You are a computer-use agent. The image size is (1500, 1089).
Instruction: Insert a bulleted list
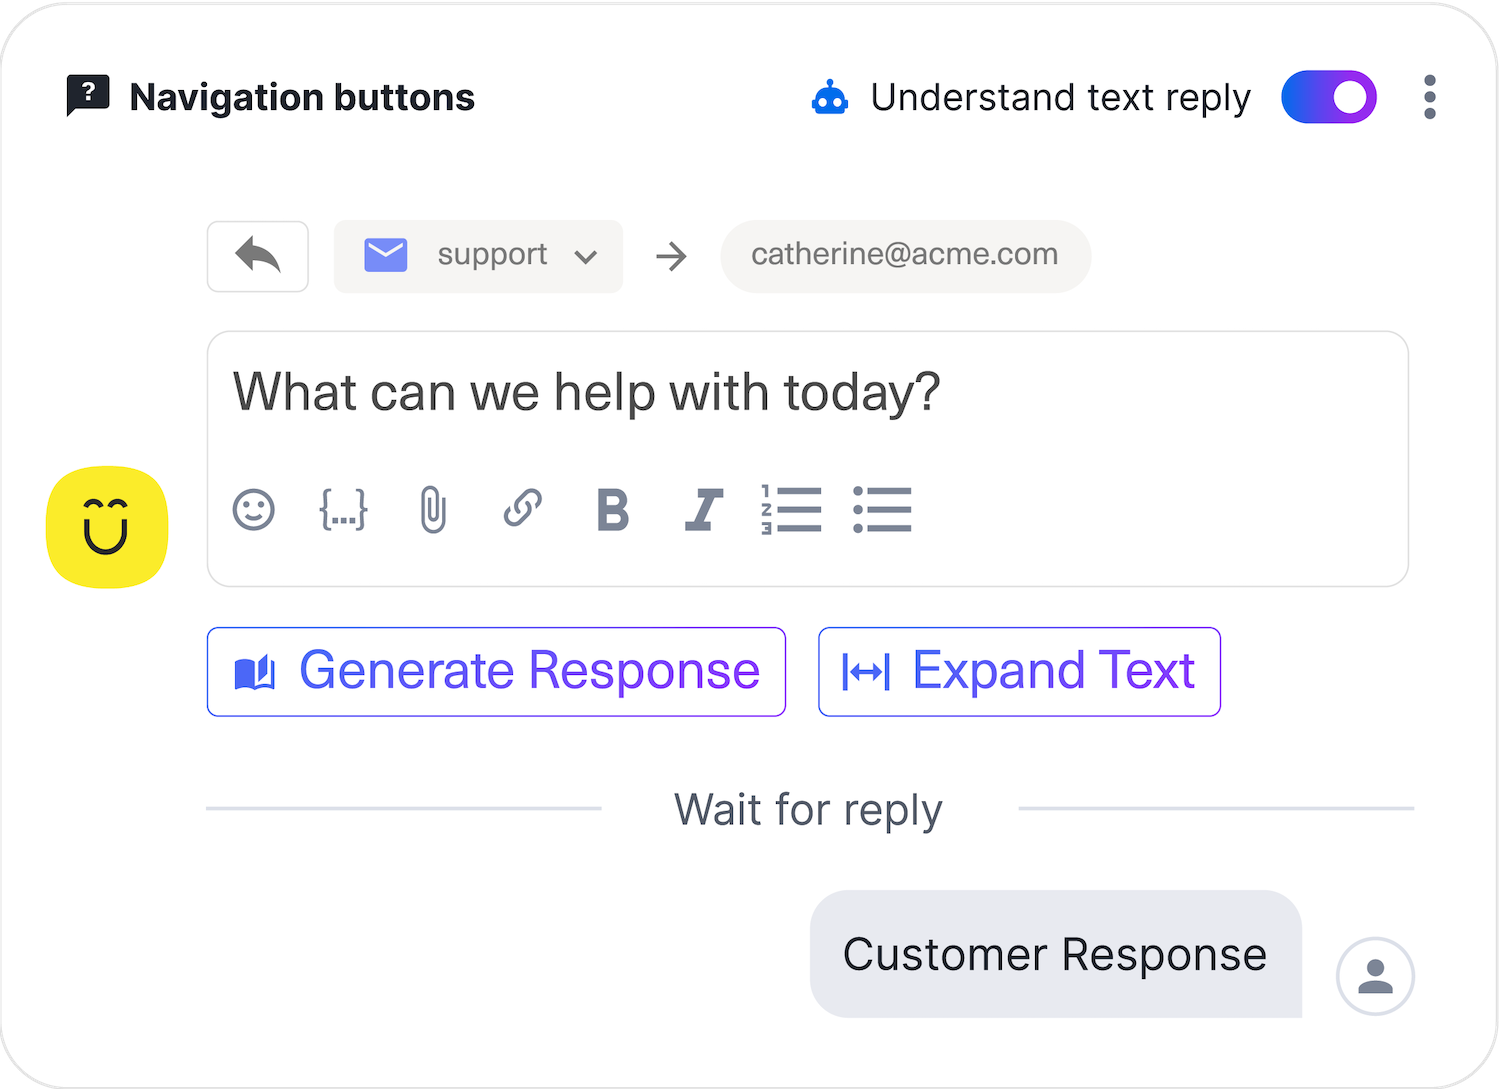882,509
